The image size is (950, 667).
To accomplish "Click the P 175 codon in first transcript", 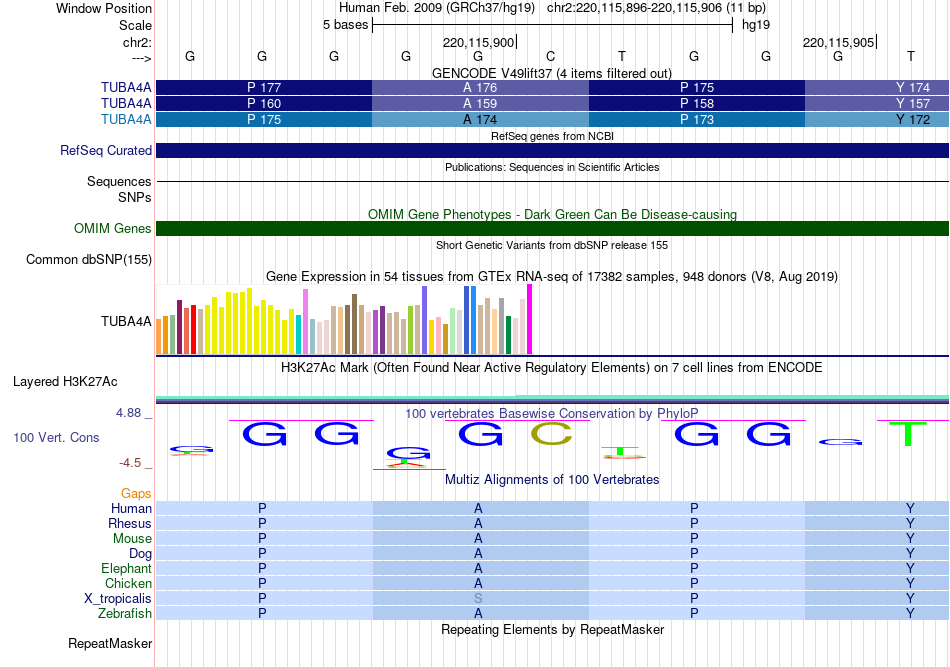I will (x=697, y=87).
